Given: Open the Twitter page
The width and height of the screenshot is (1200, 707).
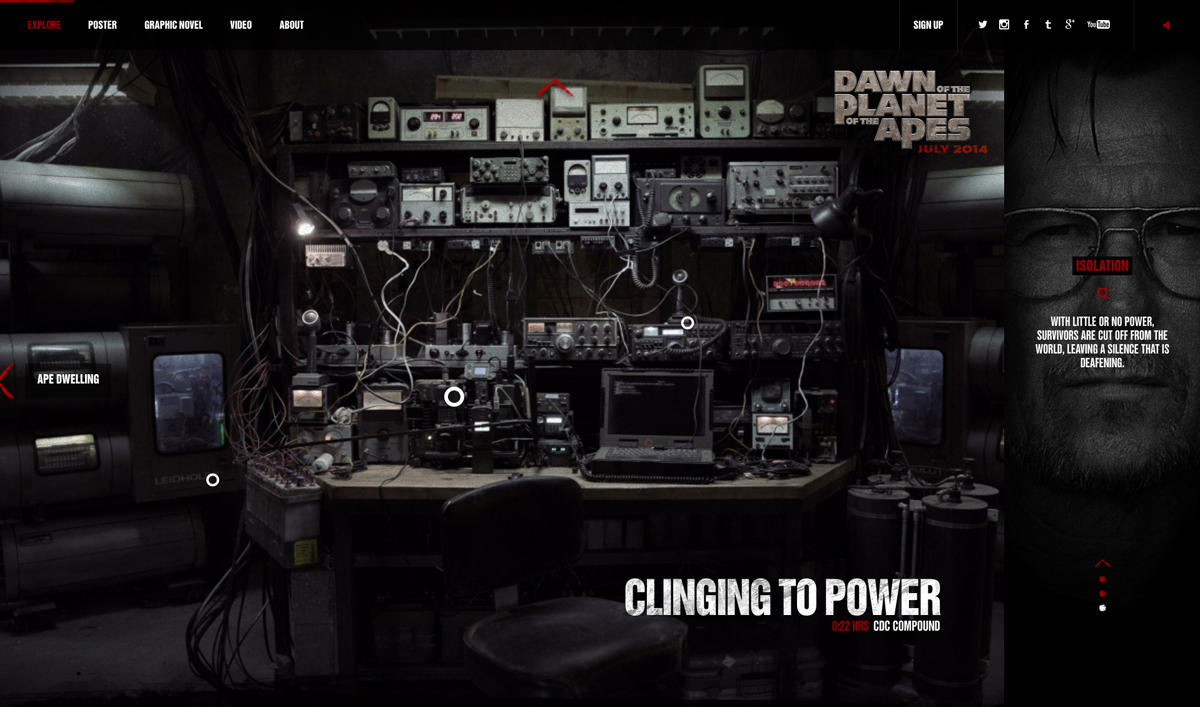Looking at the screenshot, I should click(983, 25).
